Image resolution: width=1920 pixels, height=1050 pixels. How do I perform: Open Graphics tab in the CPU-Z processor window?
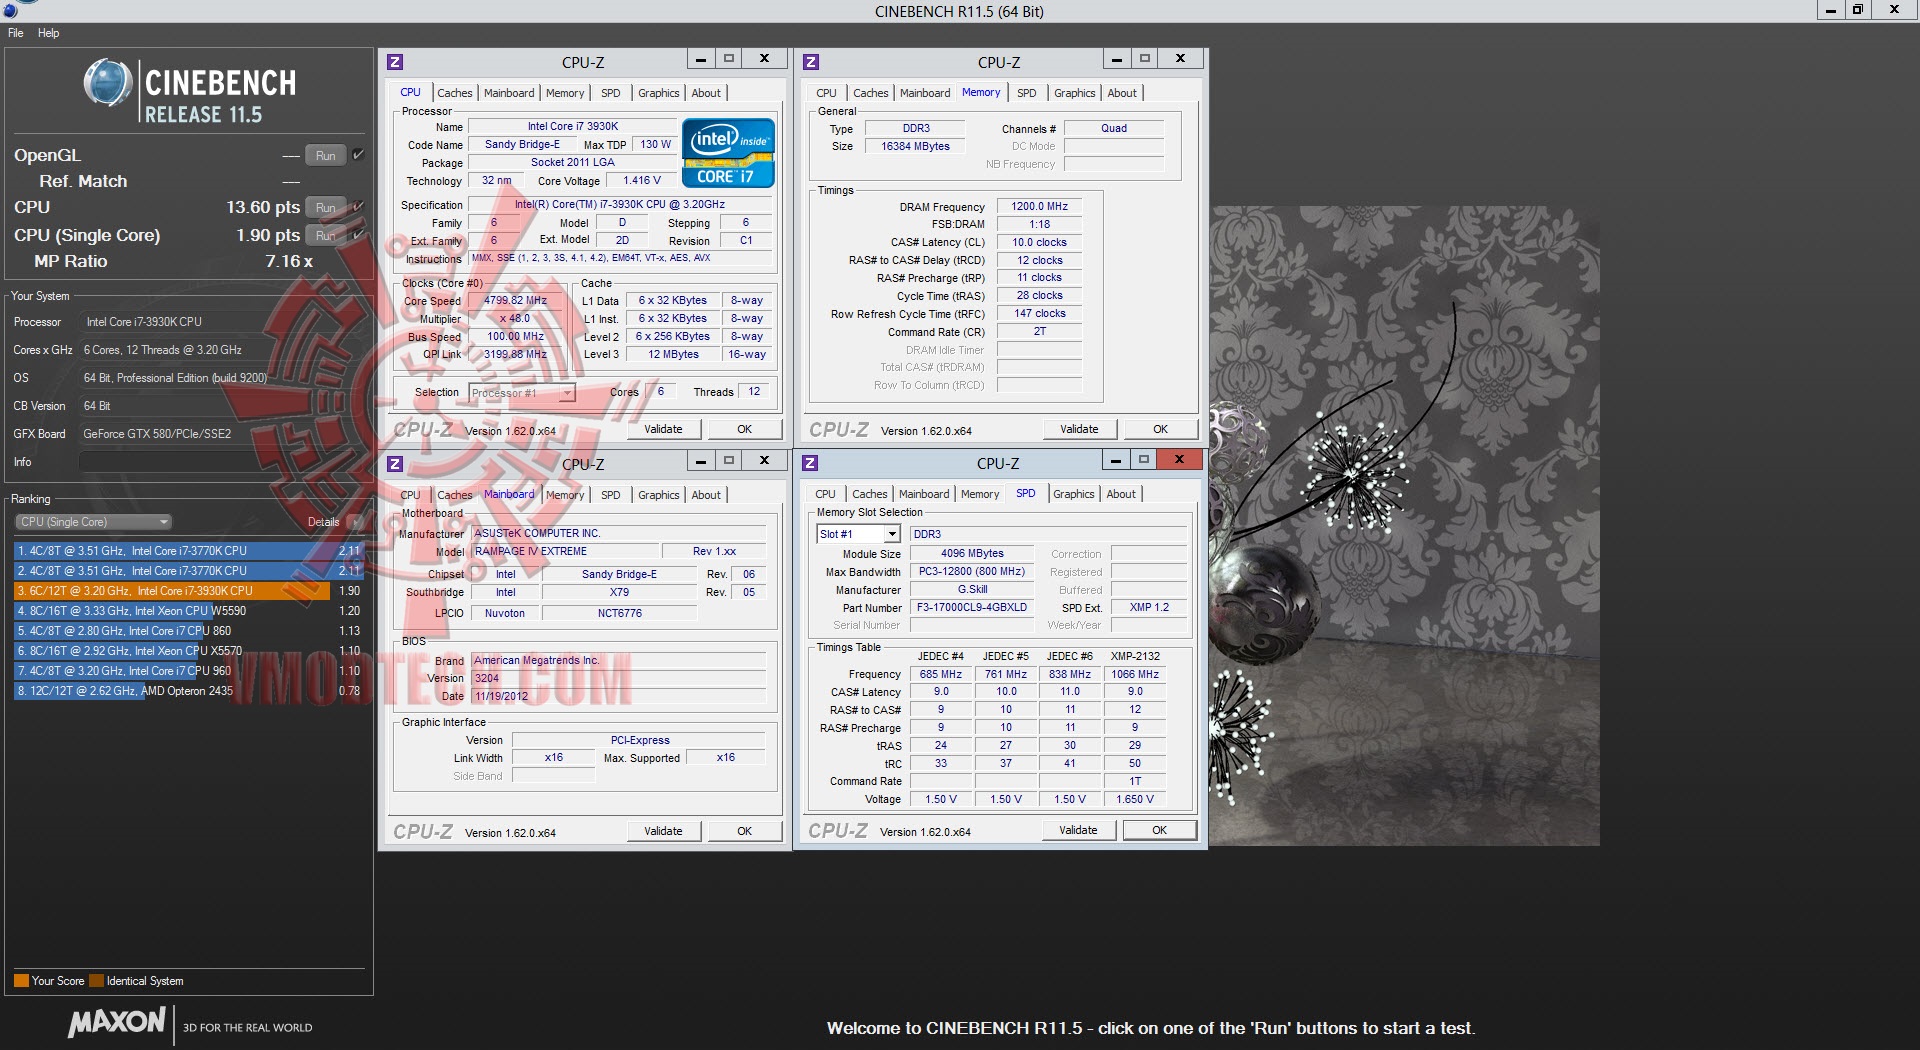[659, 93]
